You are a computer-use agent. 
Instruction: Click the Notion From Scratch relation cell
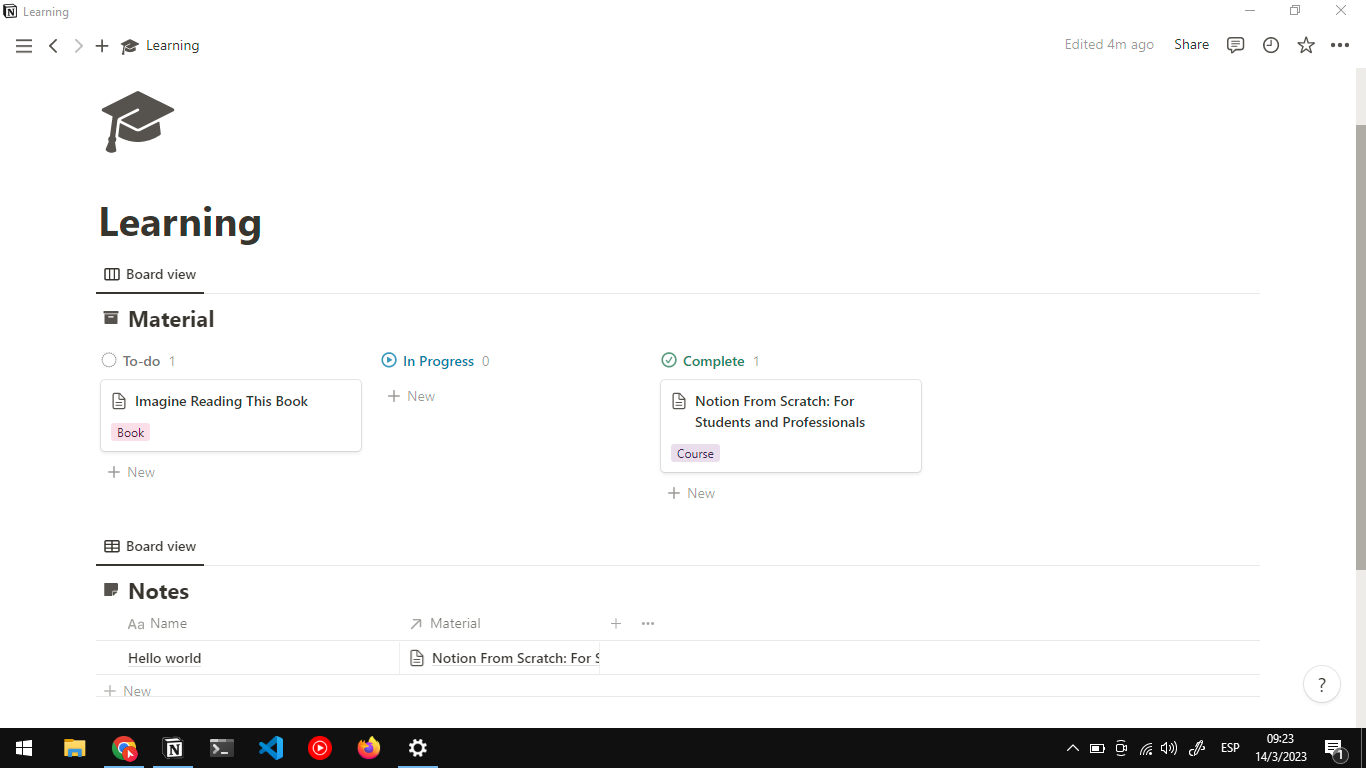[x=499, y=658]
